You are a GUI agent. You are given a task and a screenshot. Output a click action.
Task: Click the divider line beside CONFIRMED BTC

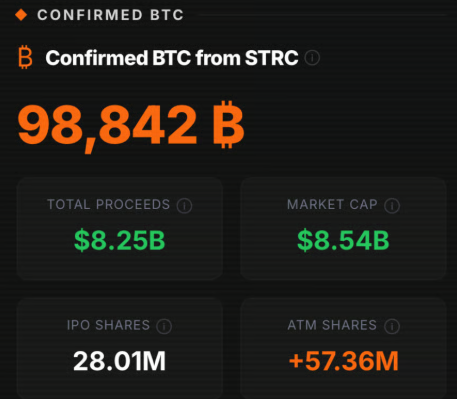322,15
